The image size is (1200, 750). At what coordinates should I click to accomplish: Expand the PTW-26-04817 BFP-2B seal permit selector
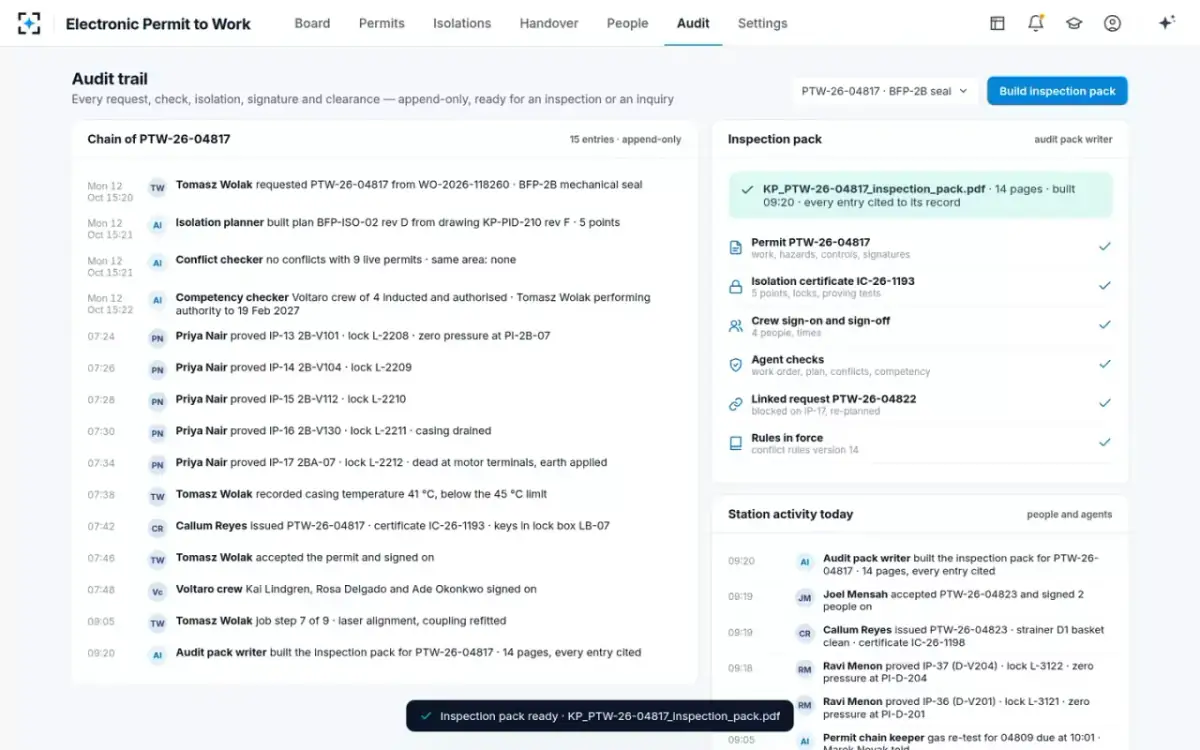[885, 91]
